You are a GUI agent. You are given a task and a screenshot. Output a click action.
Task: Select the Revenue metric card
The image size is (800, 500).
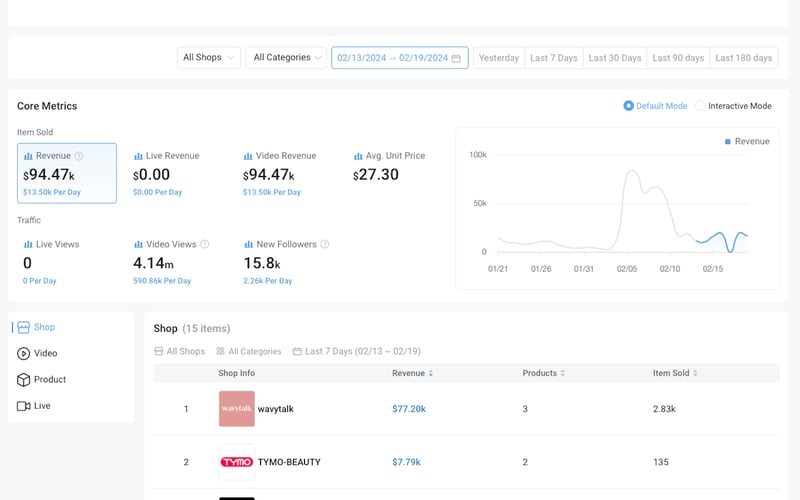pyautogui.click(x=67, y=173)
